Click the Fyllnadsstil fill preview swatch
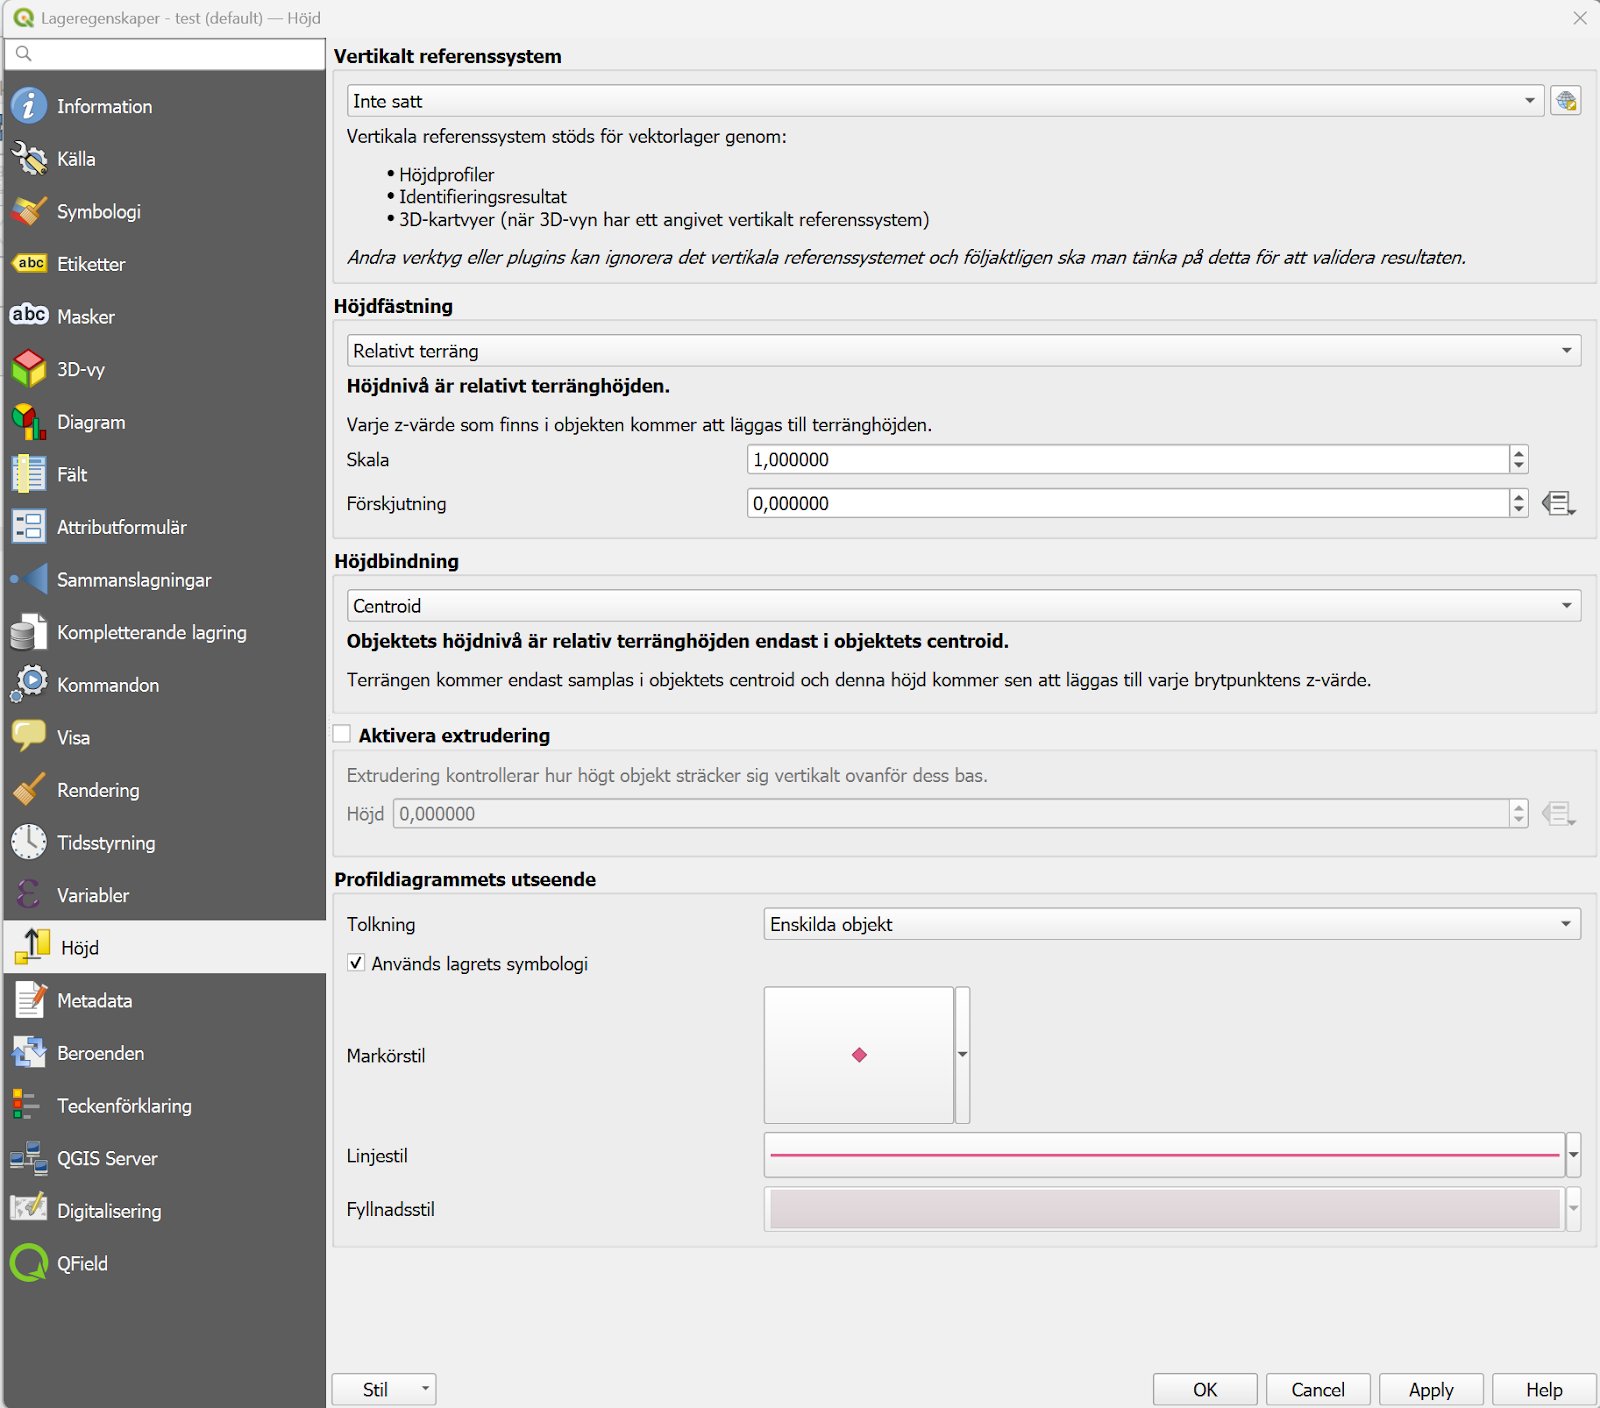 (x=1165, y=1209)
